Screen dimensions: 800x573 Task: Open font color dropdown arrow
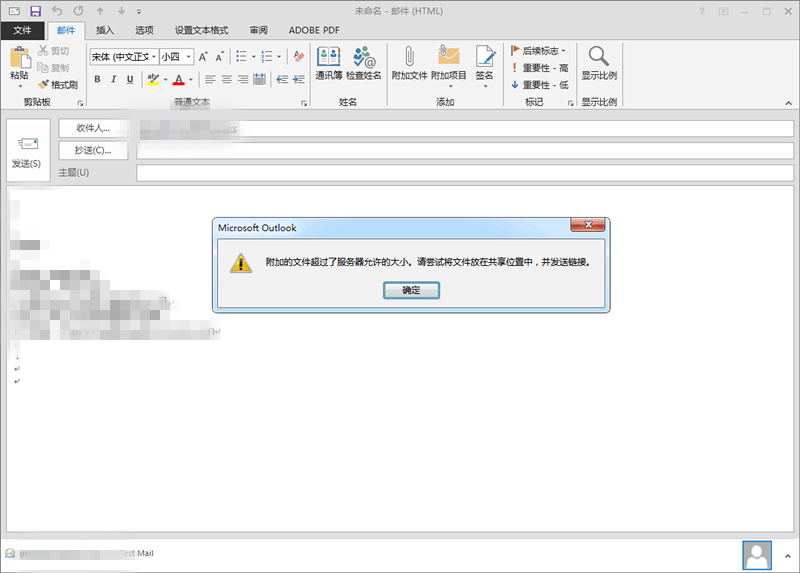click(x=191, y=79)
